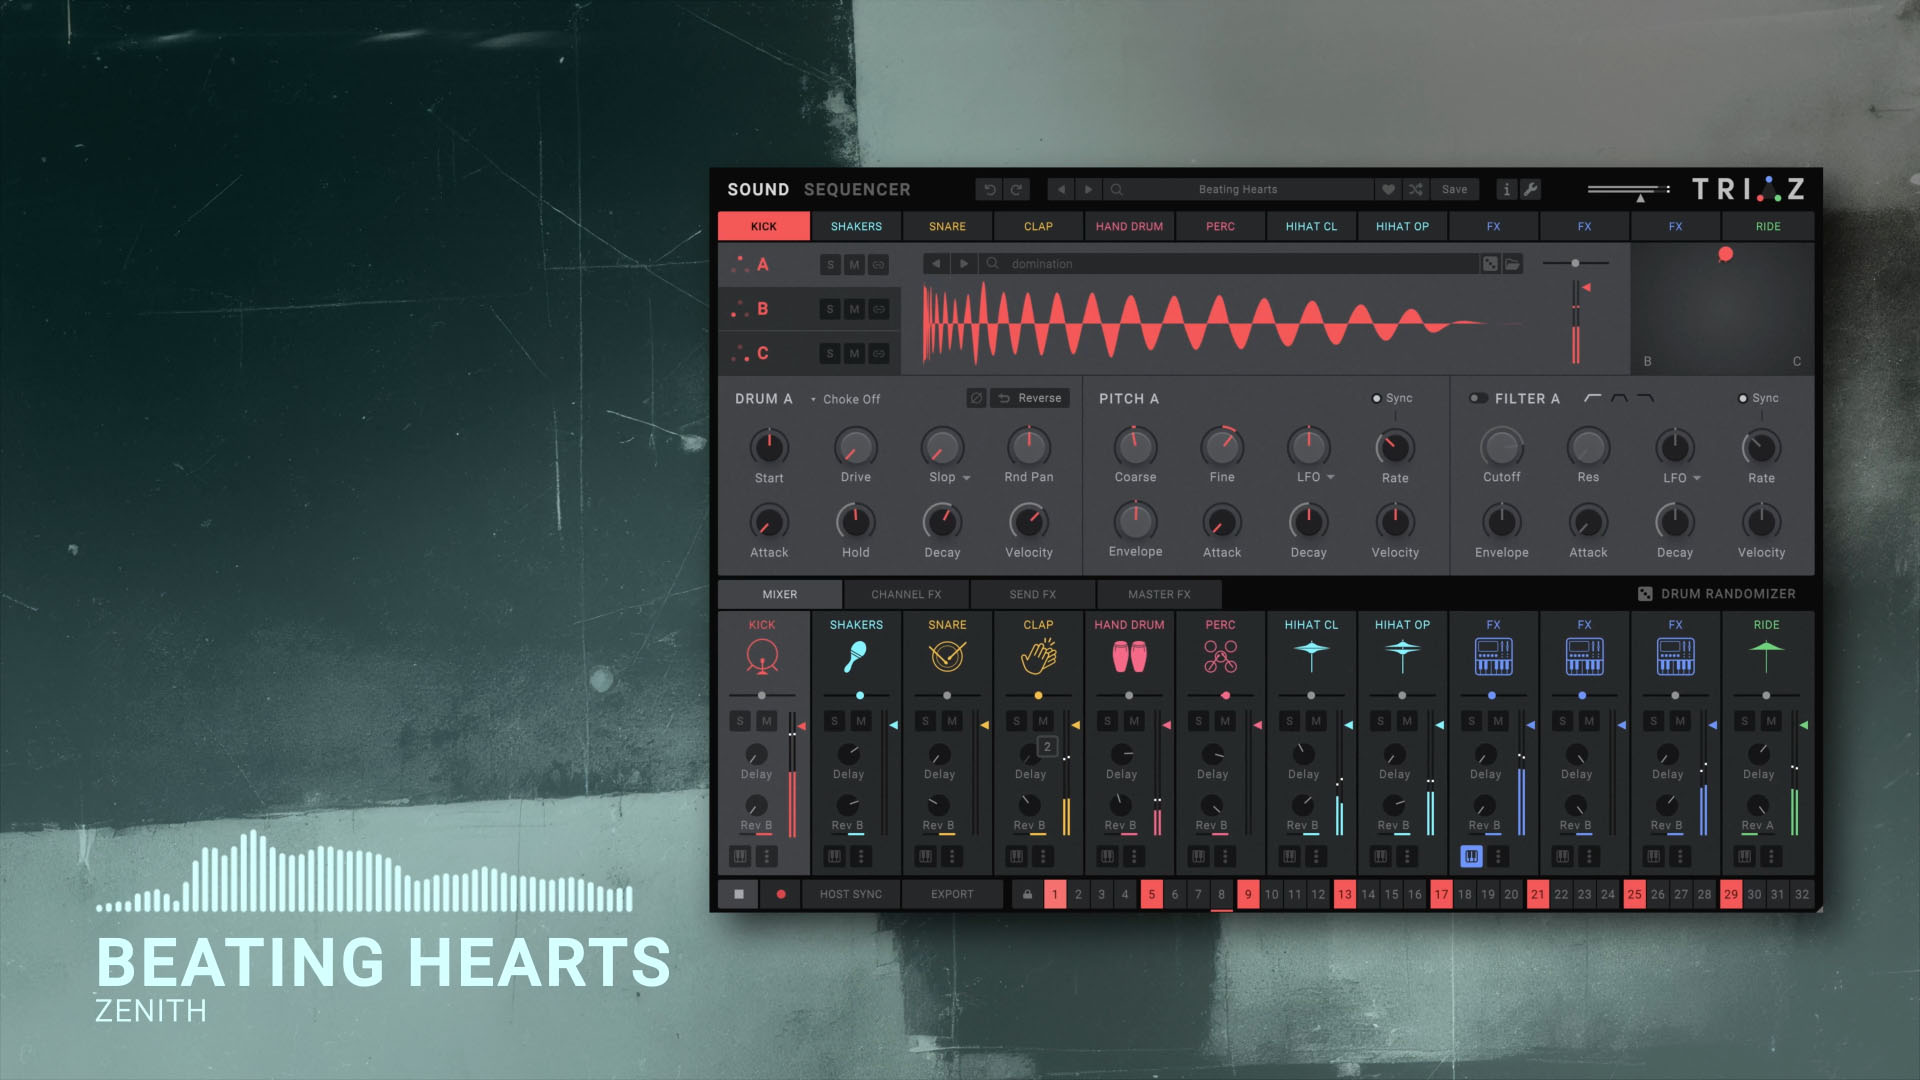Image resolution: width=1920 pixels, height=1080 pixels.
Task: Click the undo arrow icon
Action: [x=990, y=189]
